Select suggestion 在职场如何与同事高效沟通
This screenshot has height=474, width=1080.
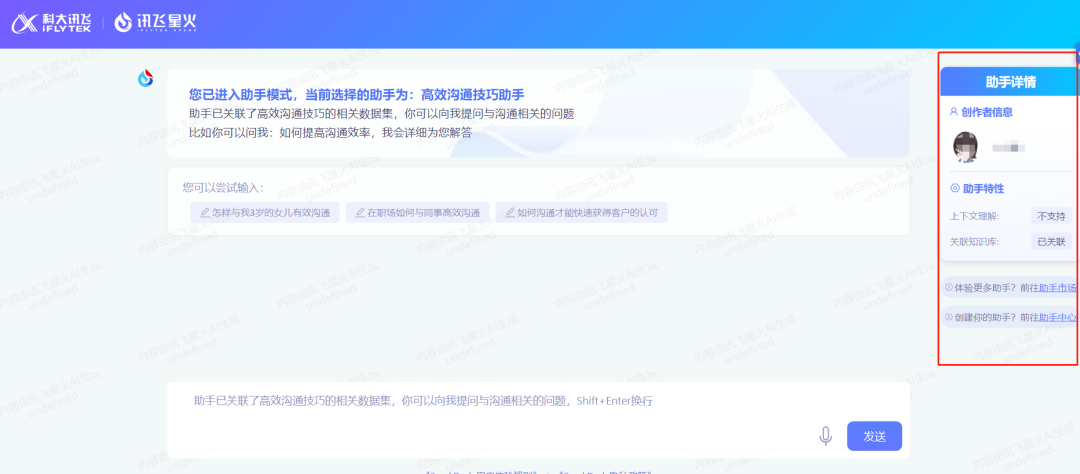(417, 213)
